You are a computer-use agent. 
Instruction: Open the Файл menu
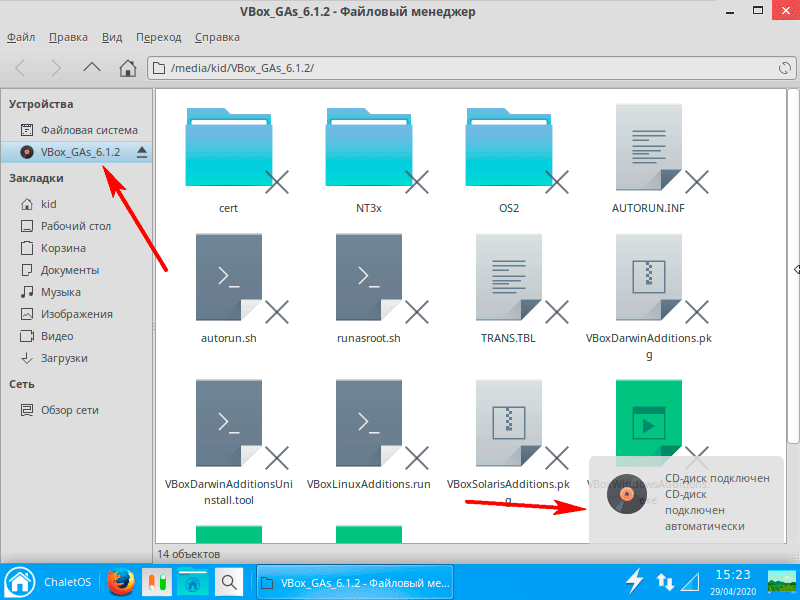pos(21,37)
